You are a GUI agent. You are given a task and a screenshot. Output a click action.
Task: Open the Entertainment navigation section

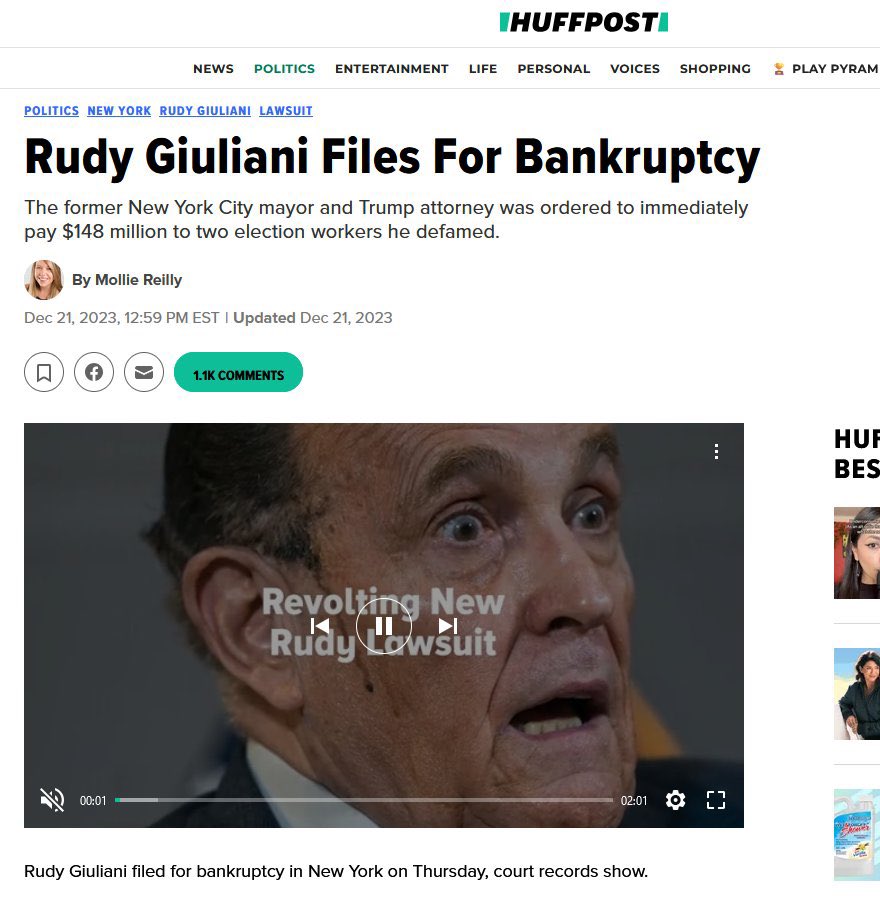392,69
